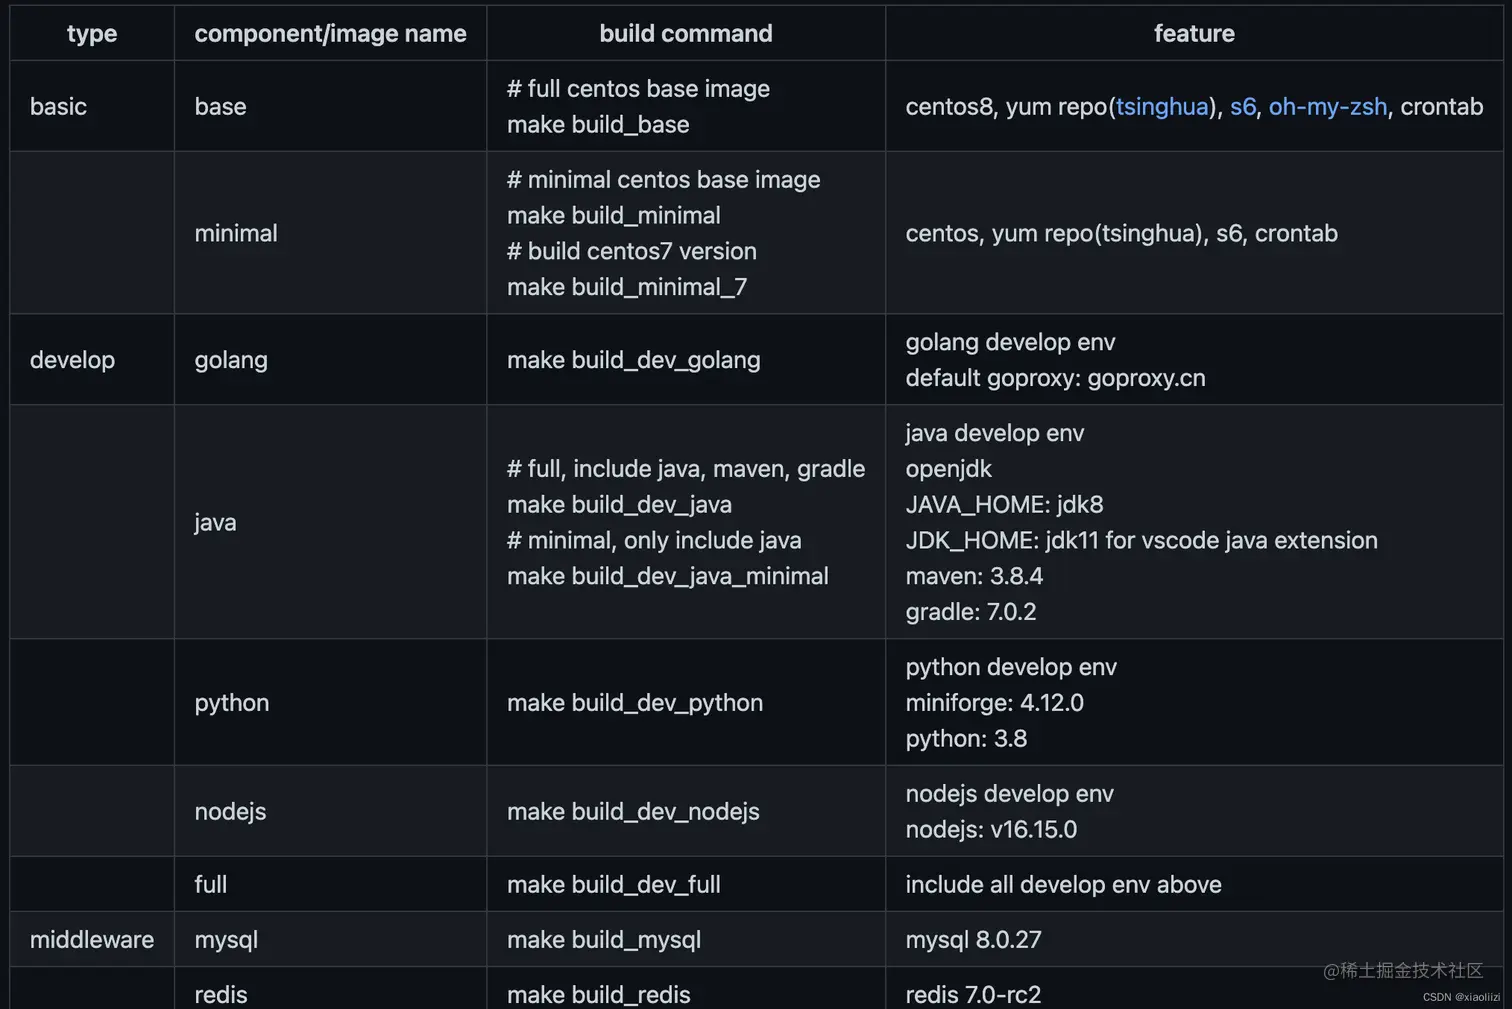Click the 'make build_redis' cell

(x=686, y=990)
